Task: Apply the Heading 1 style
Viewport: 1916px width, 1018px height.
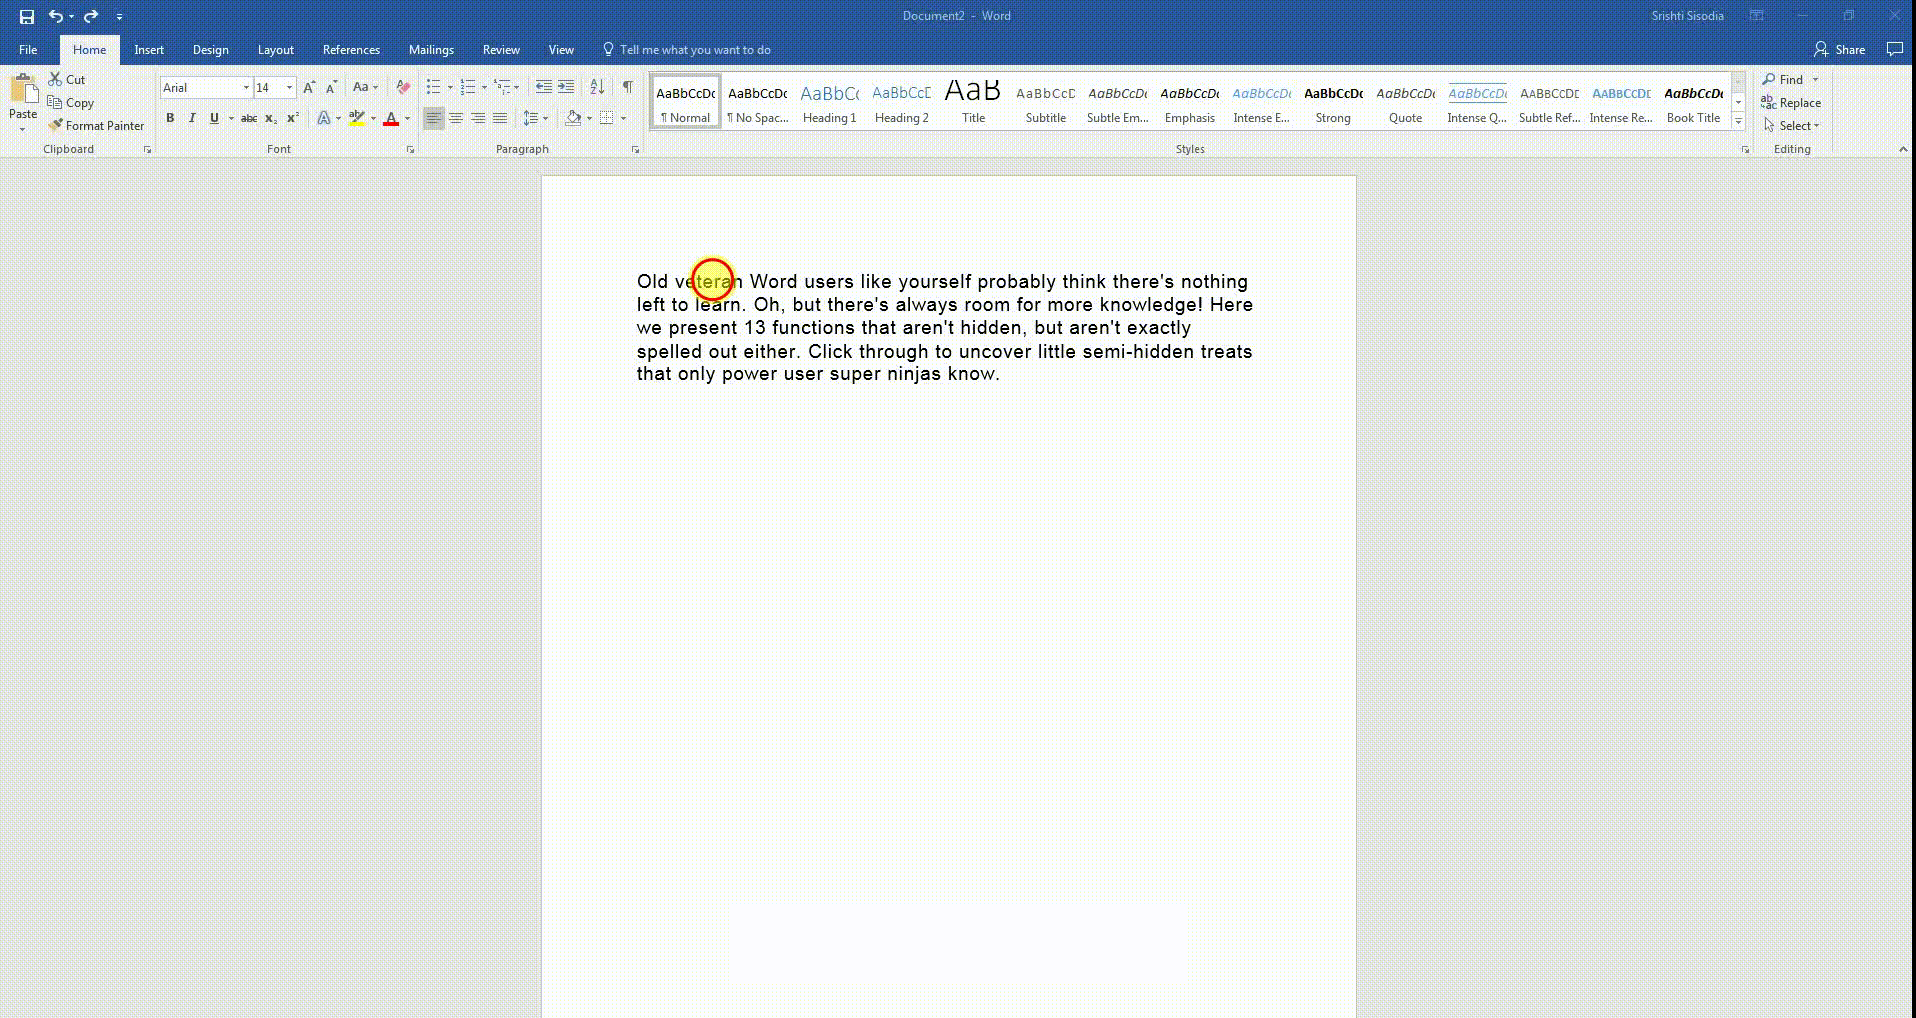Action: [x=830, y=102]
